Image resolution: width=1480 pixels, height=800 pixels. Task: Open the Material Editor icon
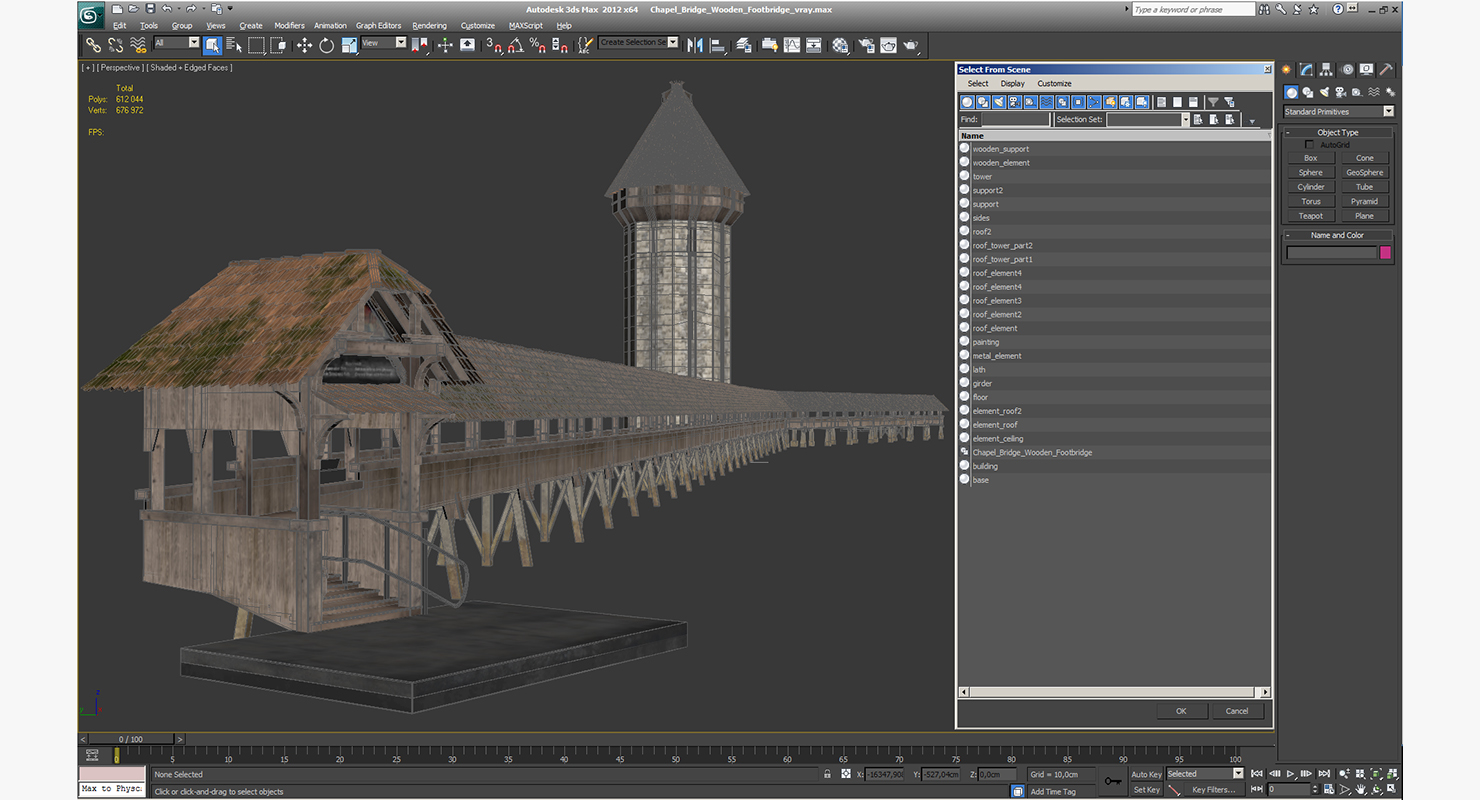click(840, 45)
